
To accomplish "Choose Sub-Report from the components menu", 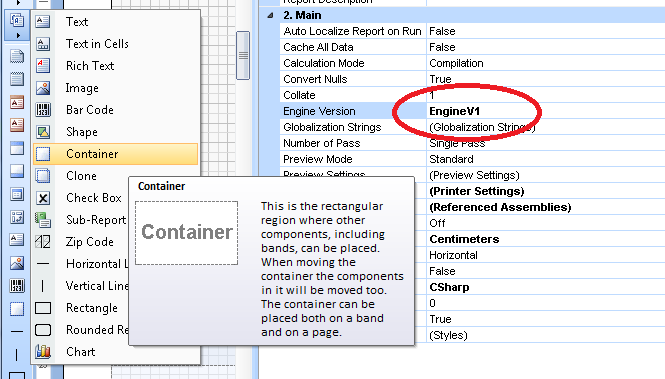I will (x=81, y=220).
